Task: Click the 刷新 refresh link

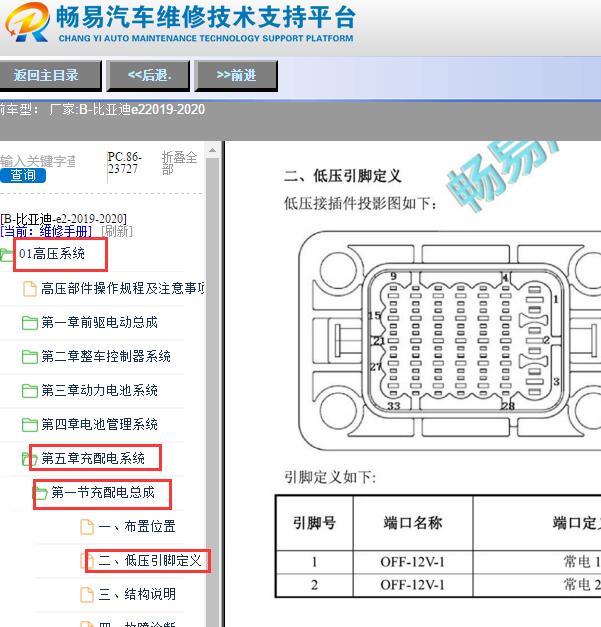Action: pos(117,231)
